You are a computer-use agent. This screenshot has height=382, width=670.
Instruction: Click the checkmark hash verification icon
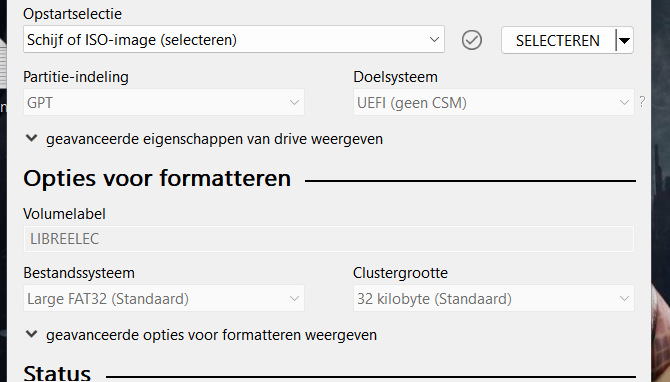(472, 40)
